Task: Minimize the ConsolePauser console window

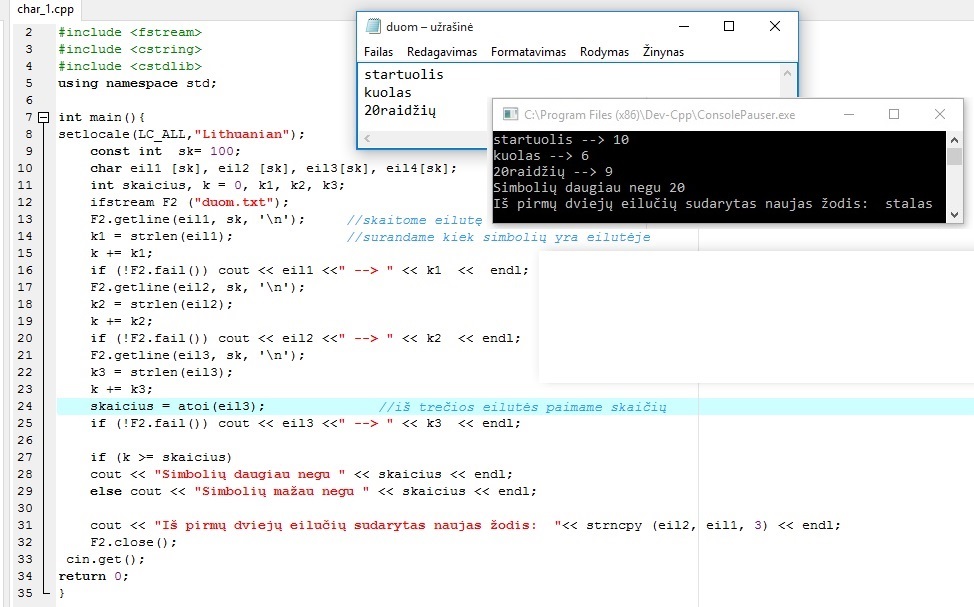Action: click(849, 114)
